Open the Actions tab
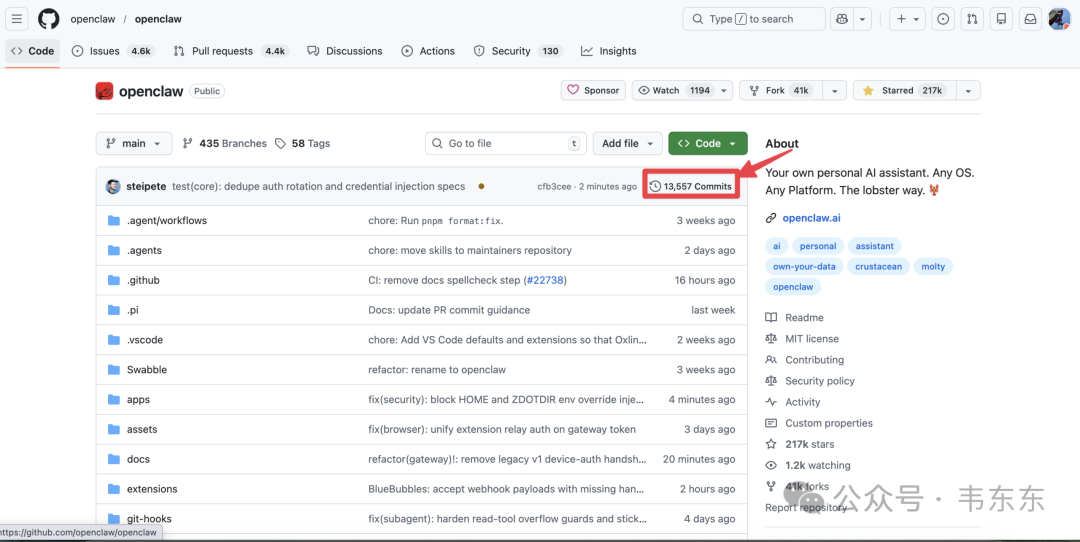The height and width of the screenshot is (542, 1080). coord(428,51)
